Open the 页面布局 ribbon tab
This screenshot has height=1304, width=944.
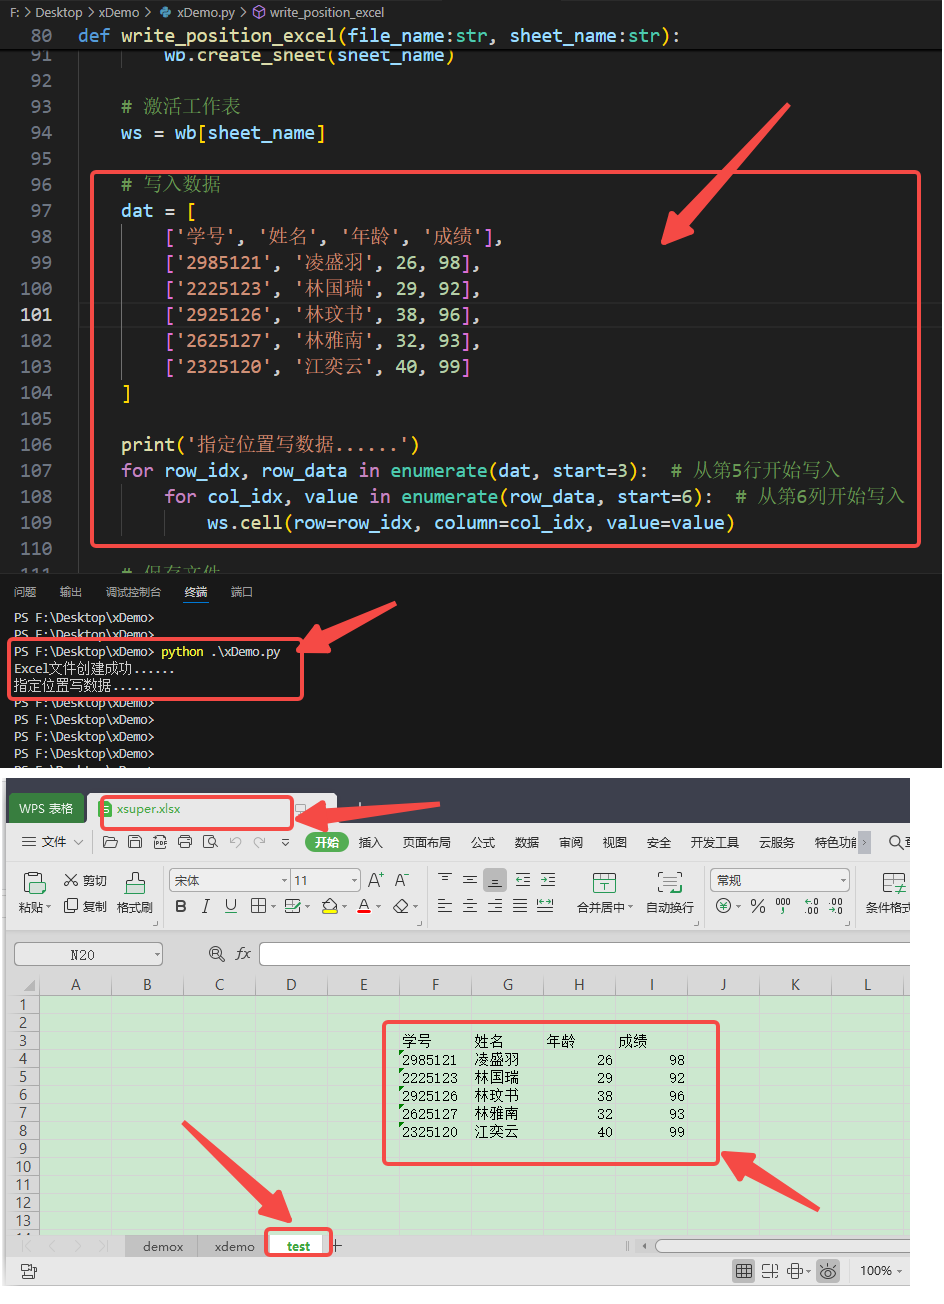click(427, 842)
